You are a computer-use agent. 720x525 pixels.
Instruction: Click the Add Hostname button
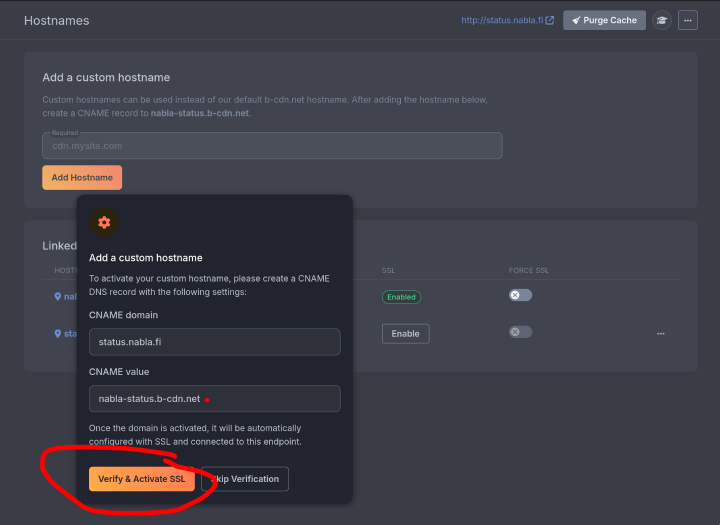[82, 177]
